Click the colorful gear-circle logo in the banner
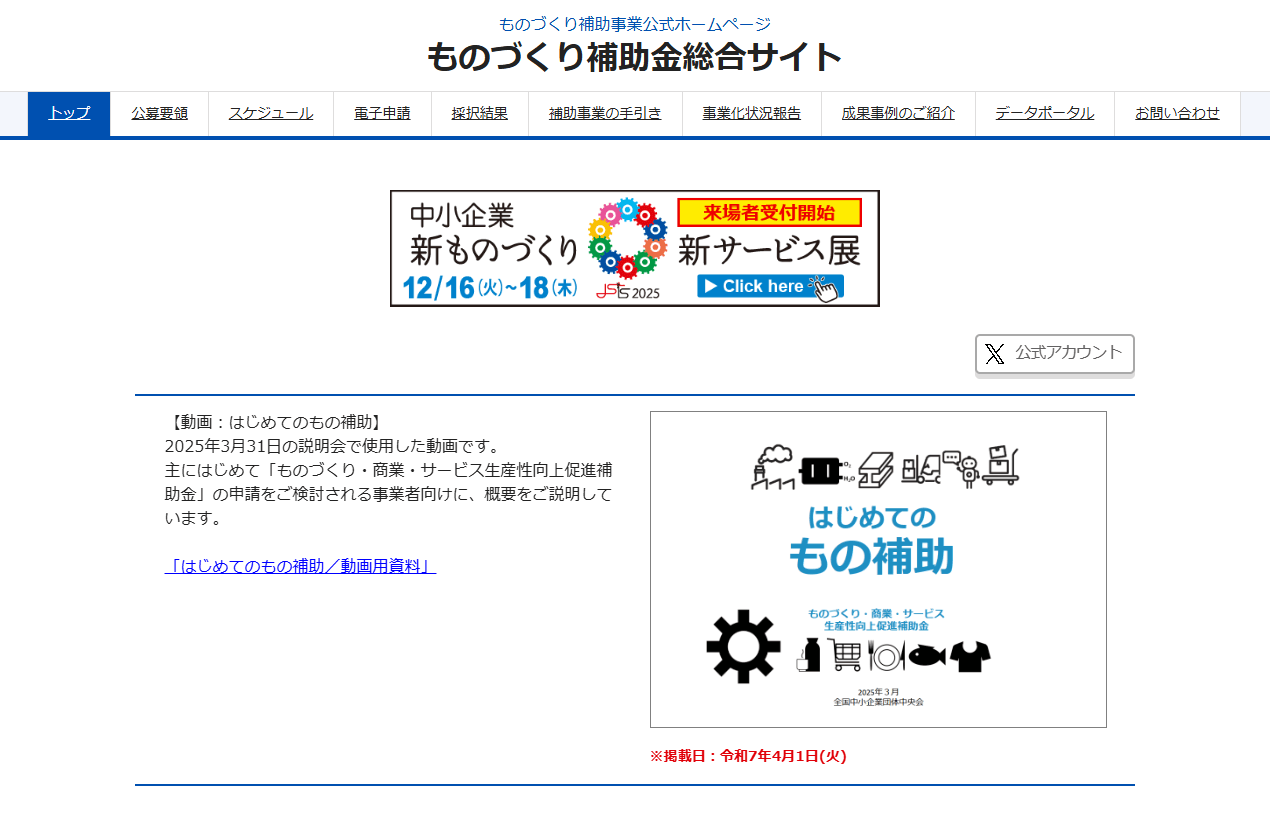Viewport: 1270px width, 826px height. 630,240
